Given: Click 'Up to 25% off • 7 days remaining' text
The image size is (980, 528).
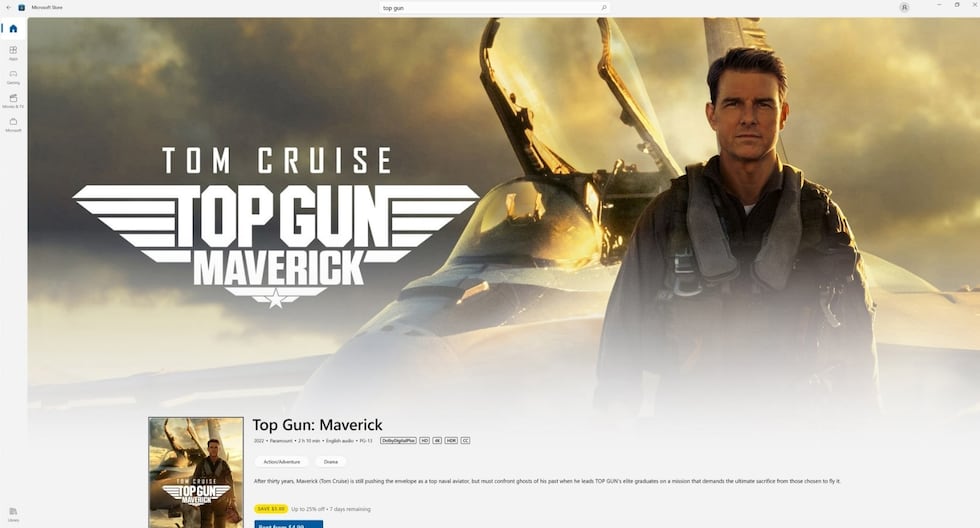Looking at the screenshot, I should [331, 509].
